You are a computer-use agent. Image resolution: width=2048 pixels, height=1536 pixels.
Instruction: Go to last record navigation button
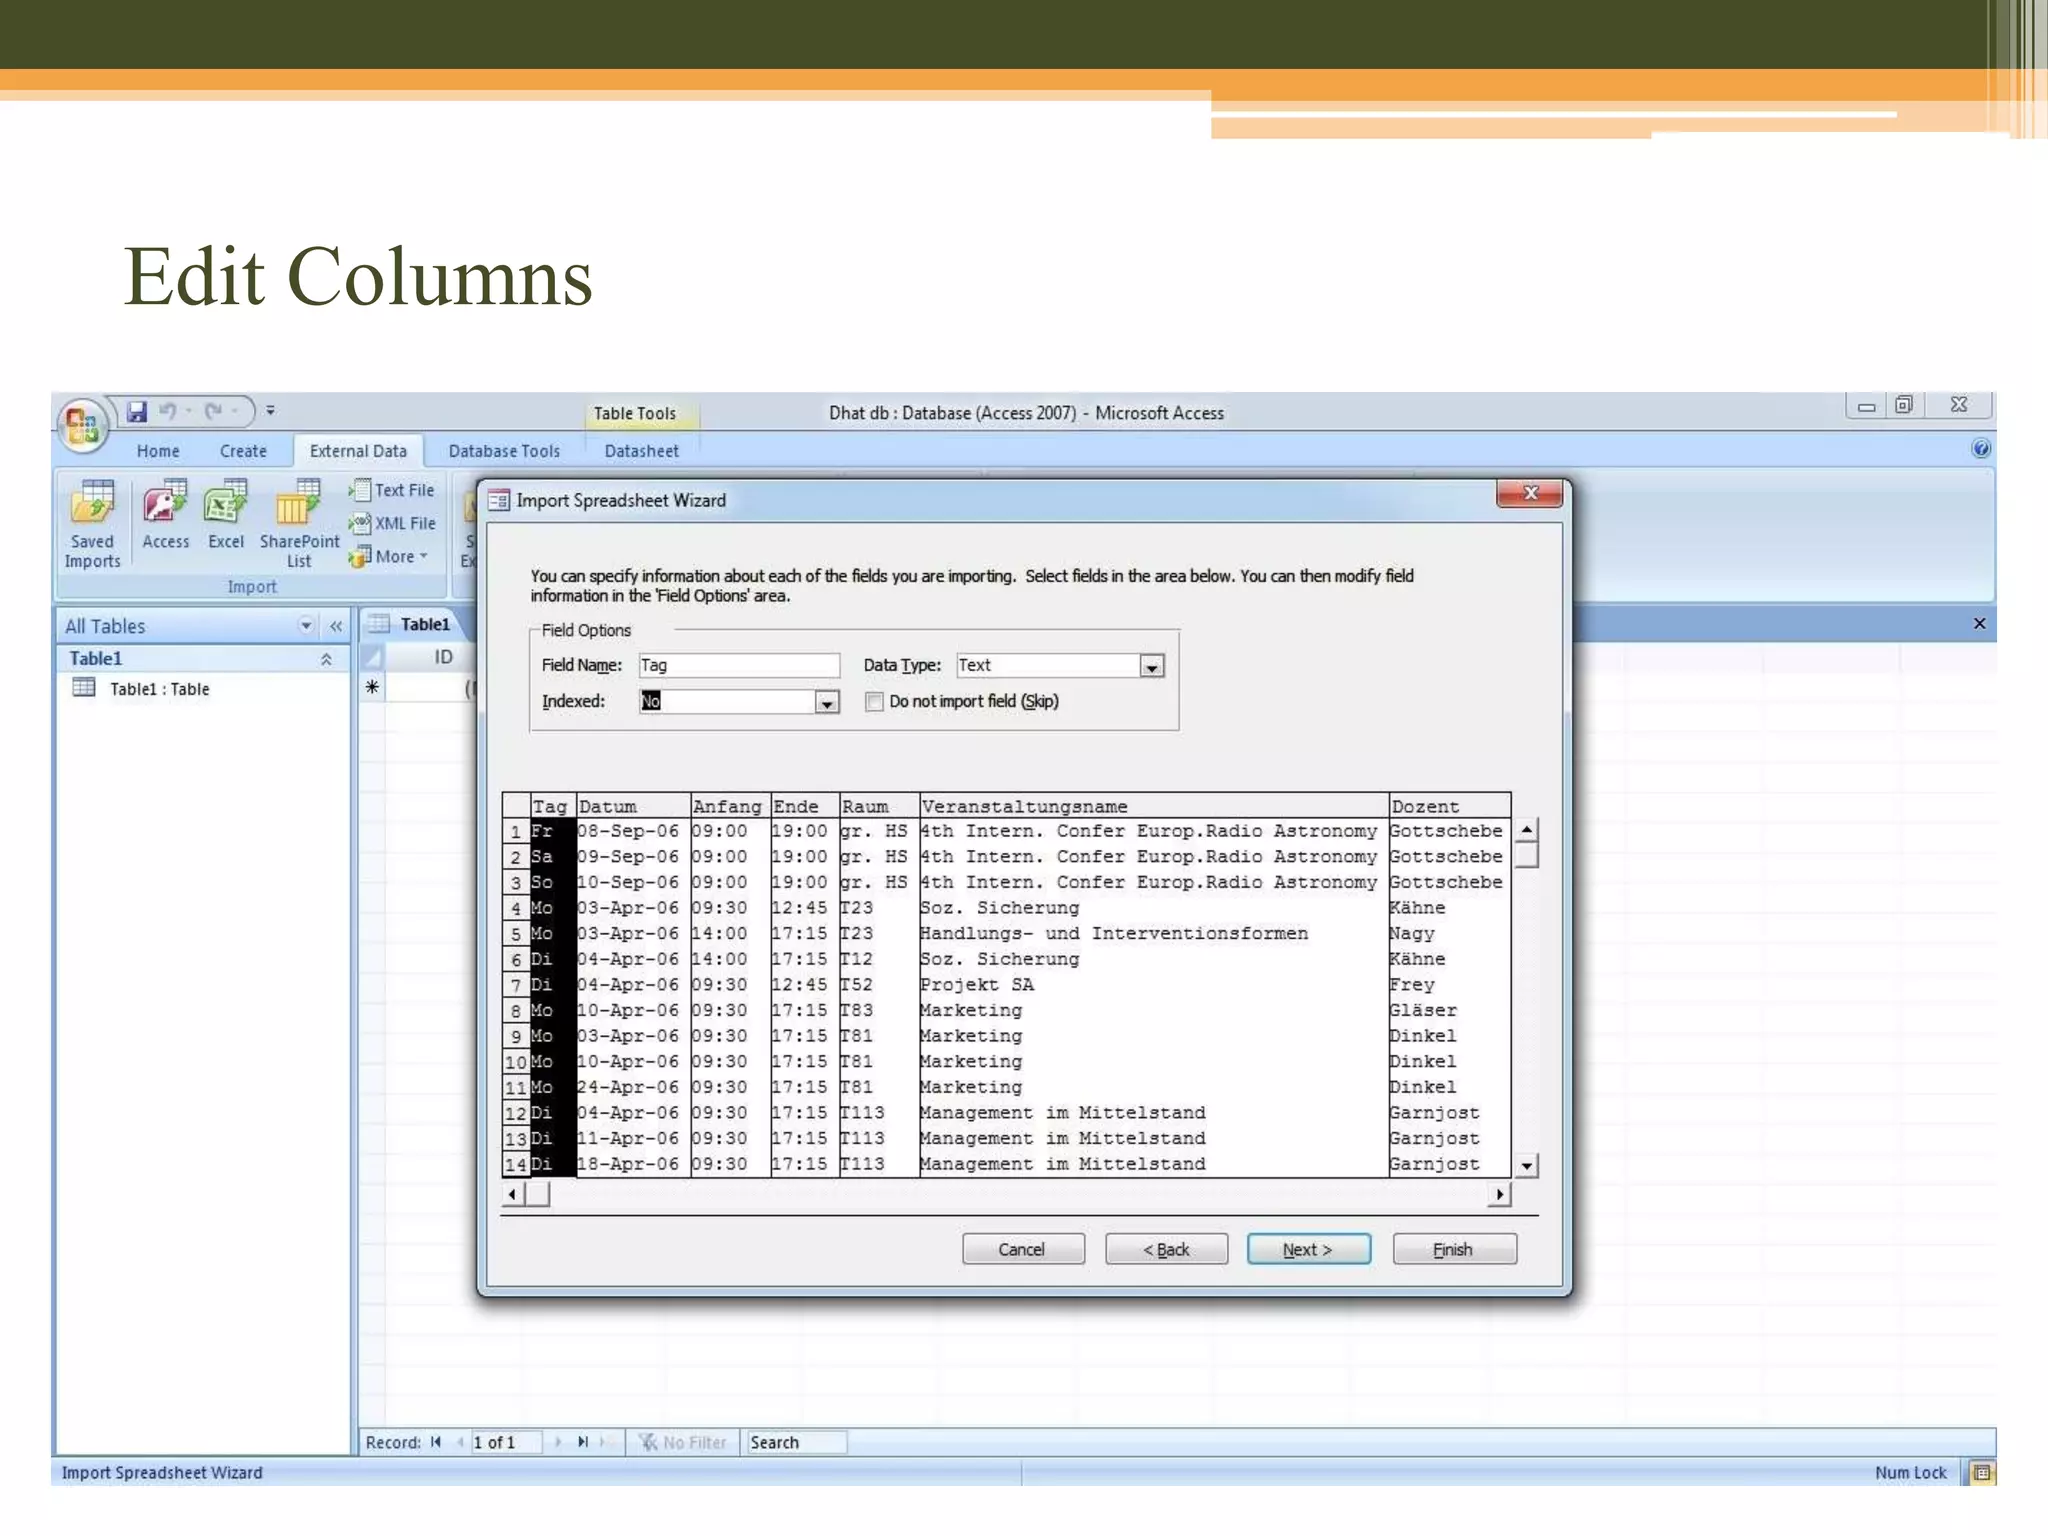pos(581,1442)
